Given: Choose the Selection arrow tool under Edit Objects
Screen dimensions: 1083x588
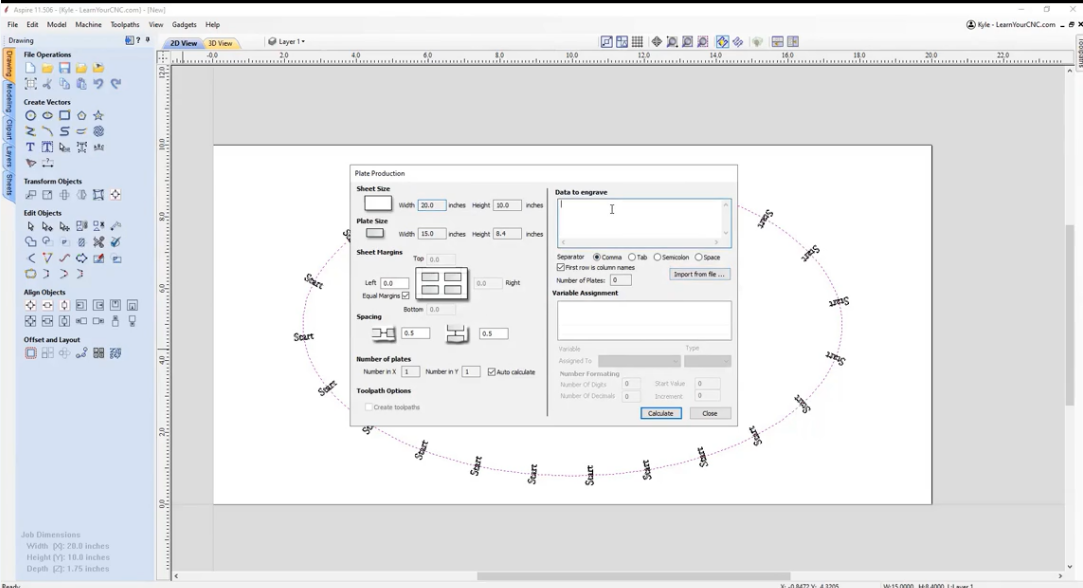Looking at the screenshot, I should (30, 226).
